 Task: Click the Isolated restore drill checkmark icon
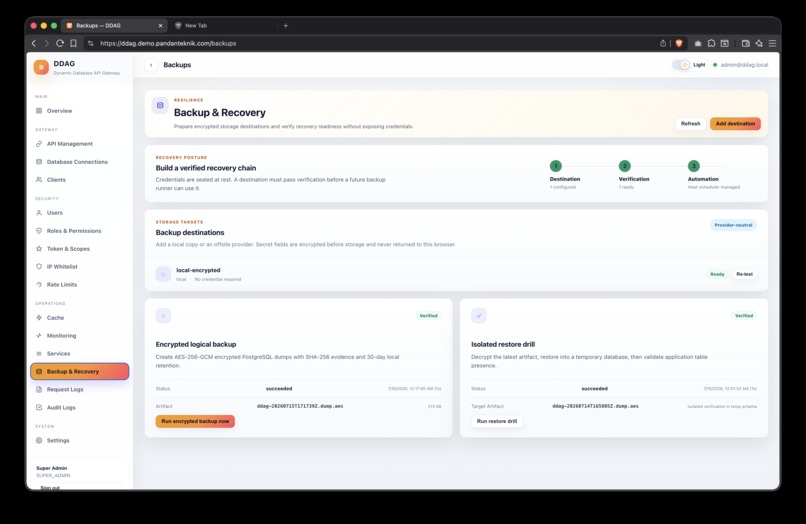point(479,316)
